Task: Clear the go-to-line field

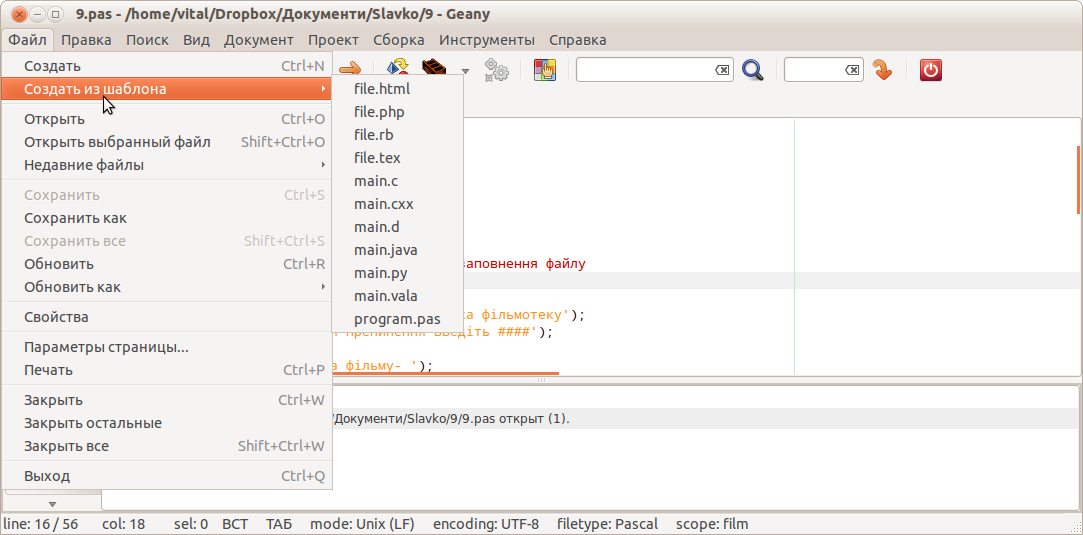Action: pos(852,70)
